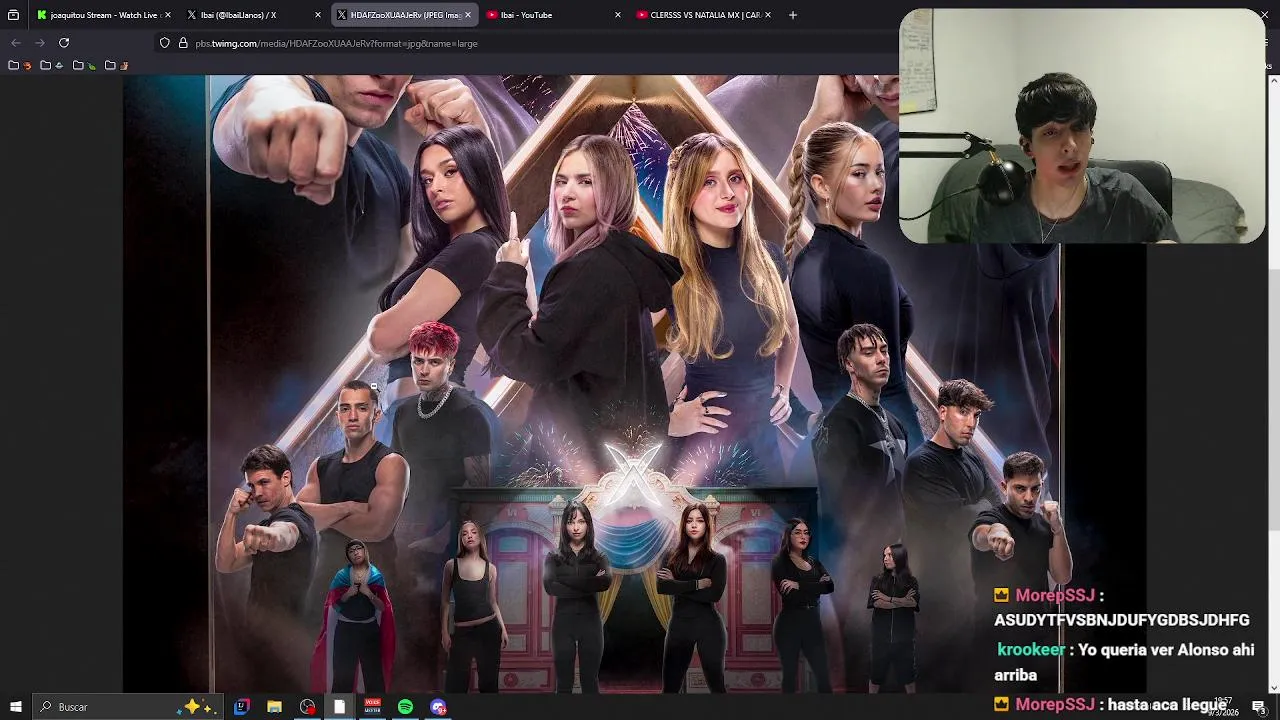1280x720 pixels.
Task: Switch to the joaquitou Stream Kick tab
Action: click(104, 15)
